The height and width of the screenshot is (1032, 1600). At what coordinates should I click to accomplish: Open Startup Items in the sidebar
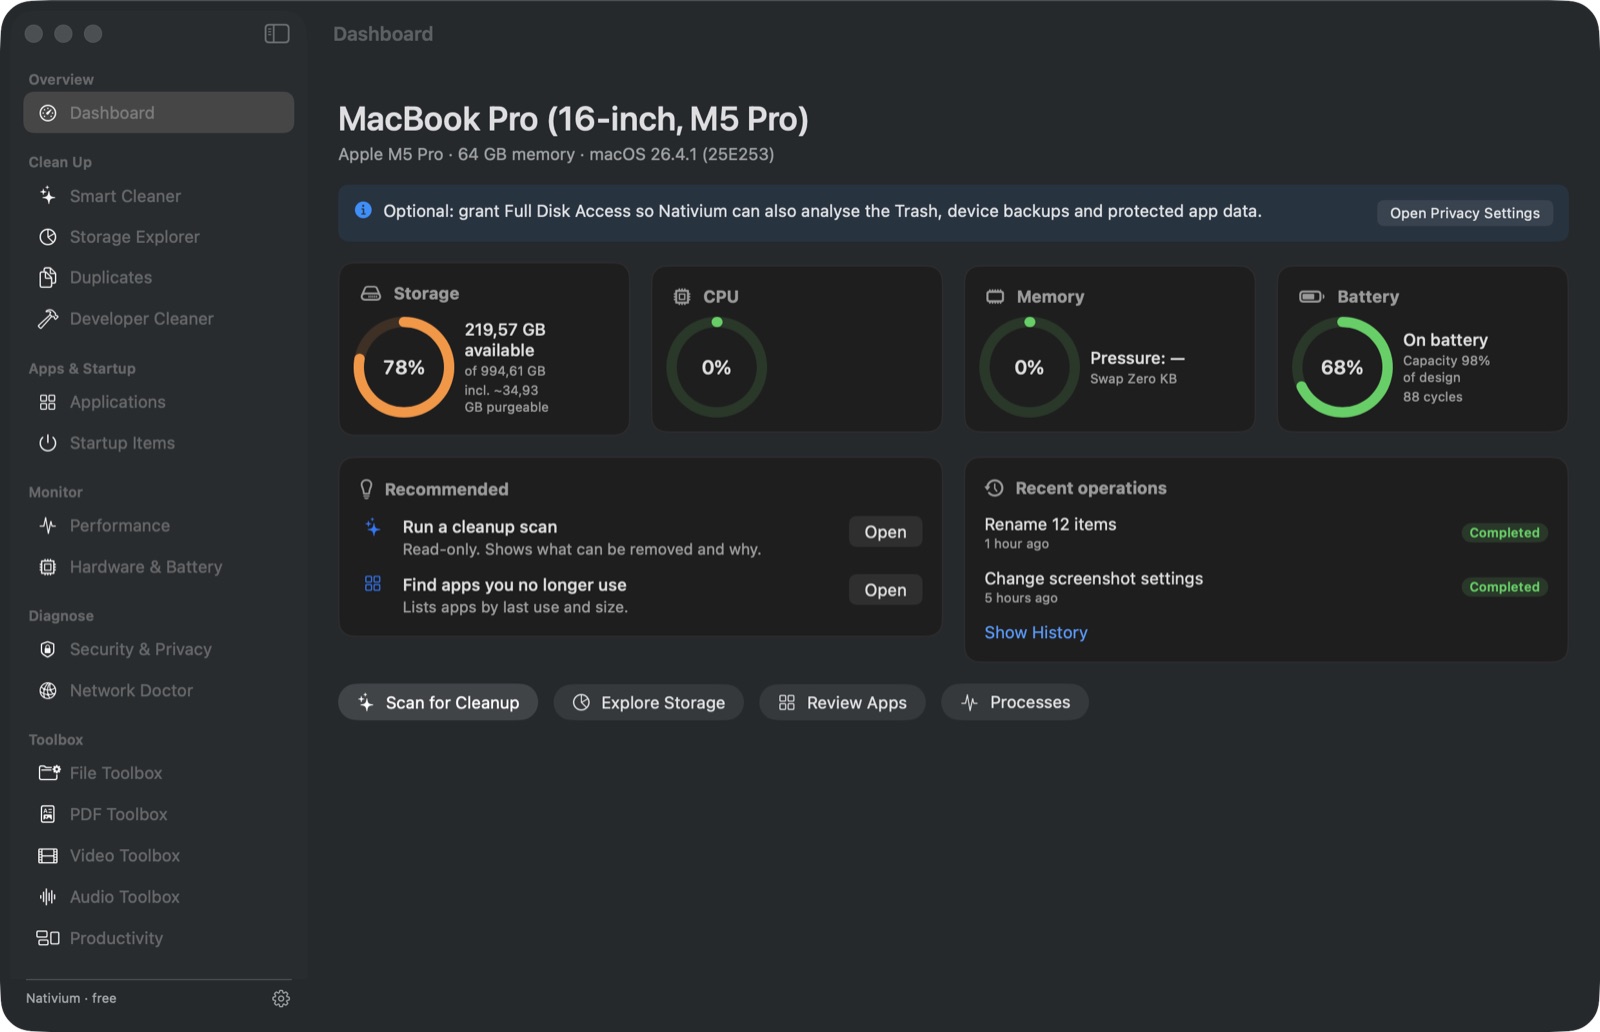[158, 443]
